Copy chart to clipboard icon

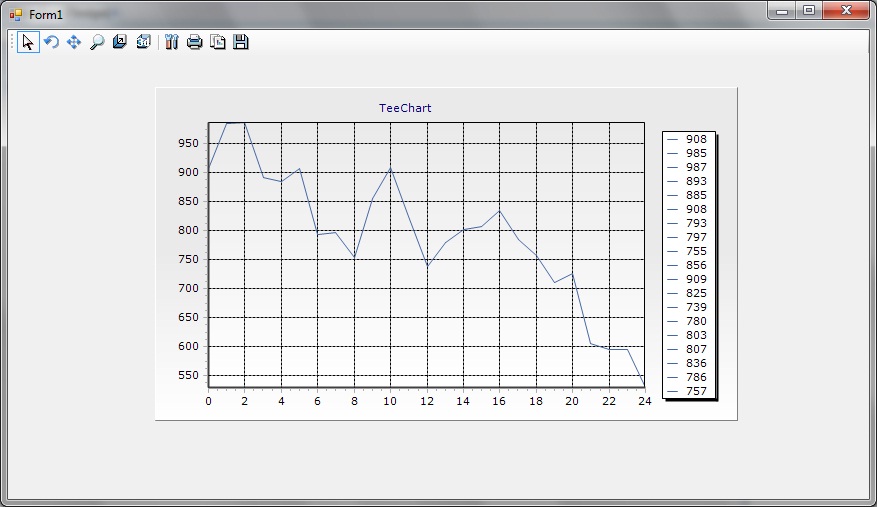(x=218, y=42)
